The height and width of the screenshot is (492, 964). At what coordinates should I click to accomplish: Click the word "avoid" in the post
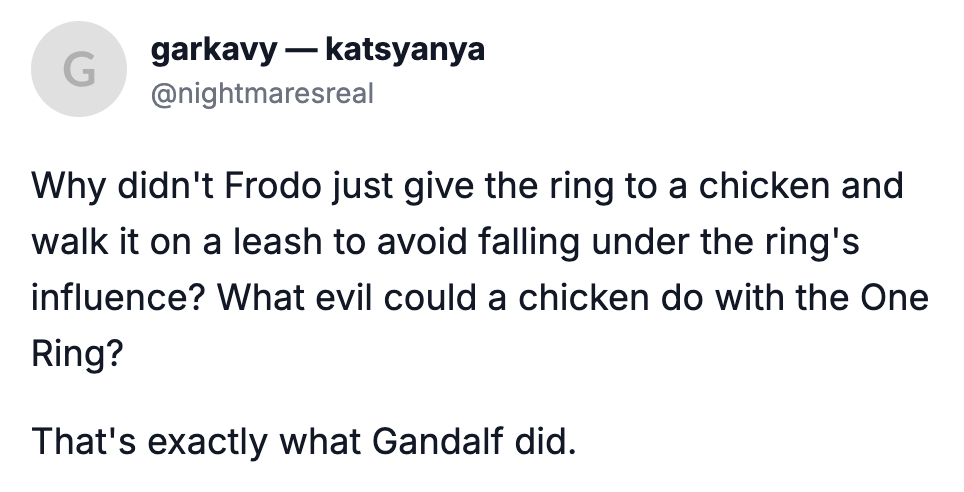(421, 243)
